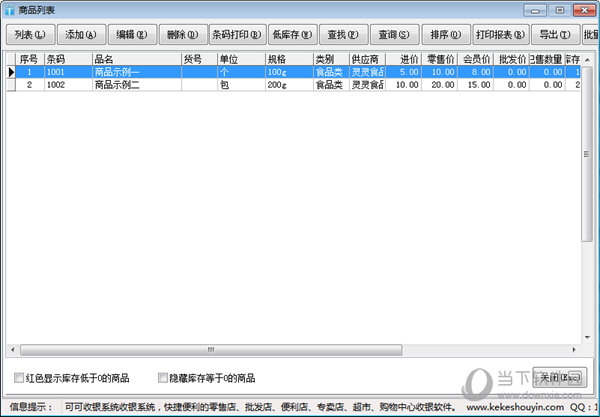Show 低库存 low stock items
Viewport: 600px width, 417px height.
tap(293, 35)
